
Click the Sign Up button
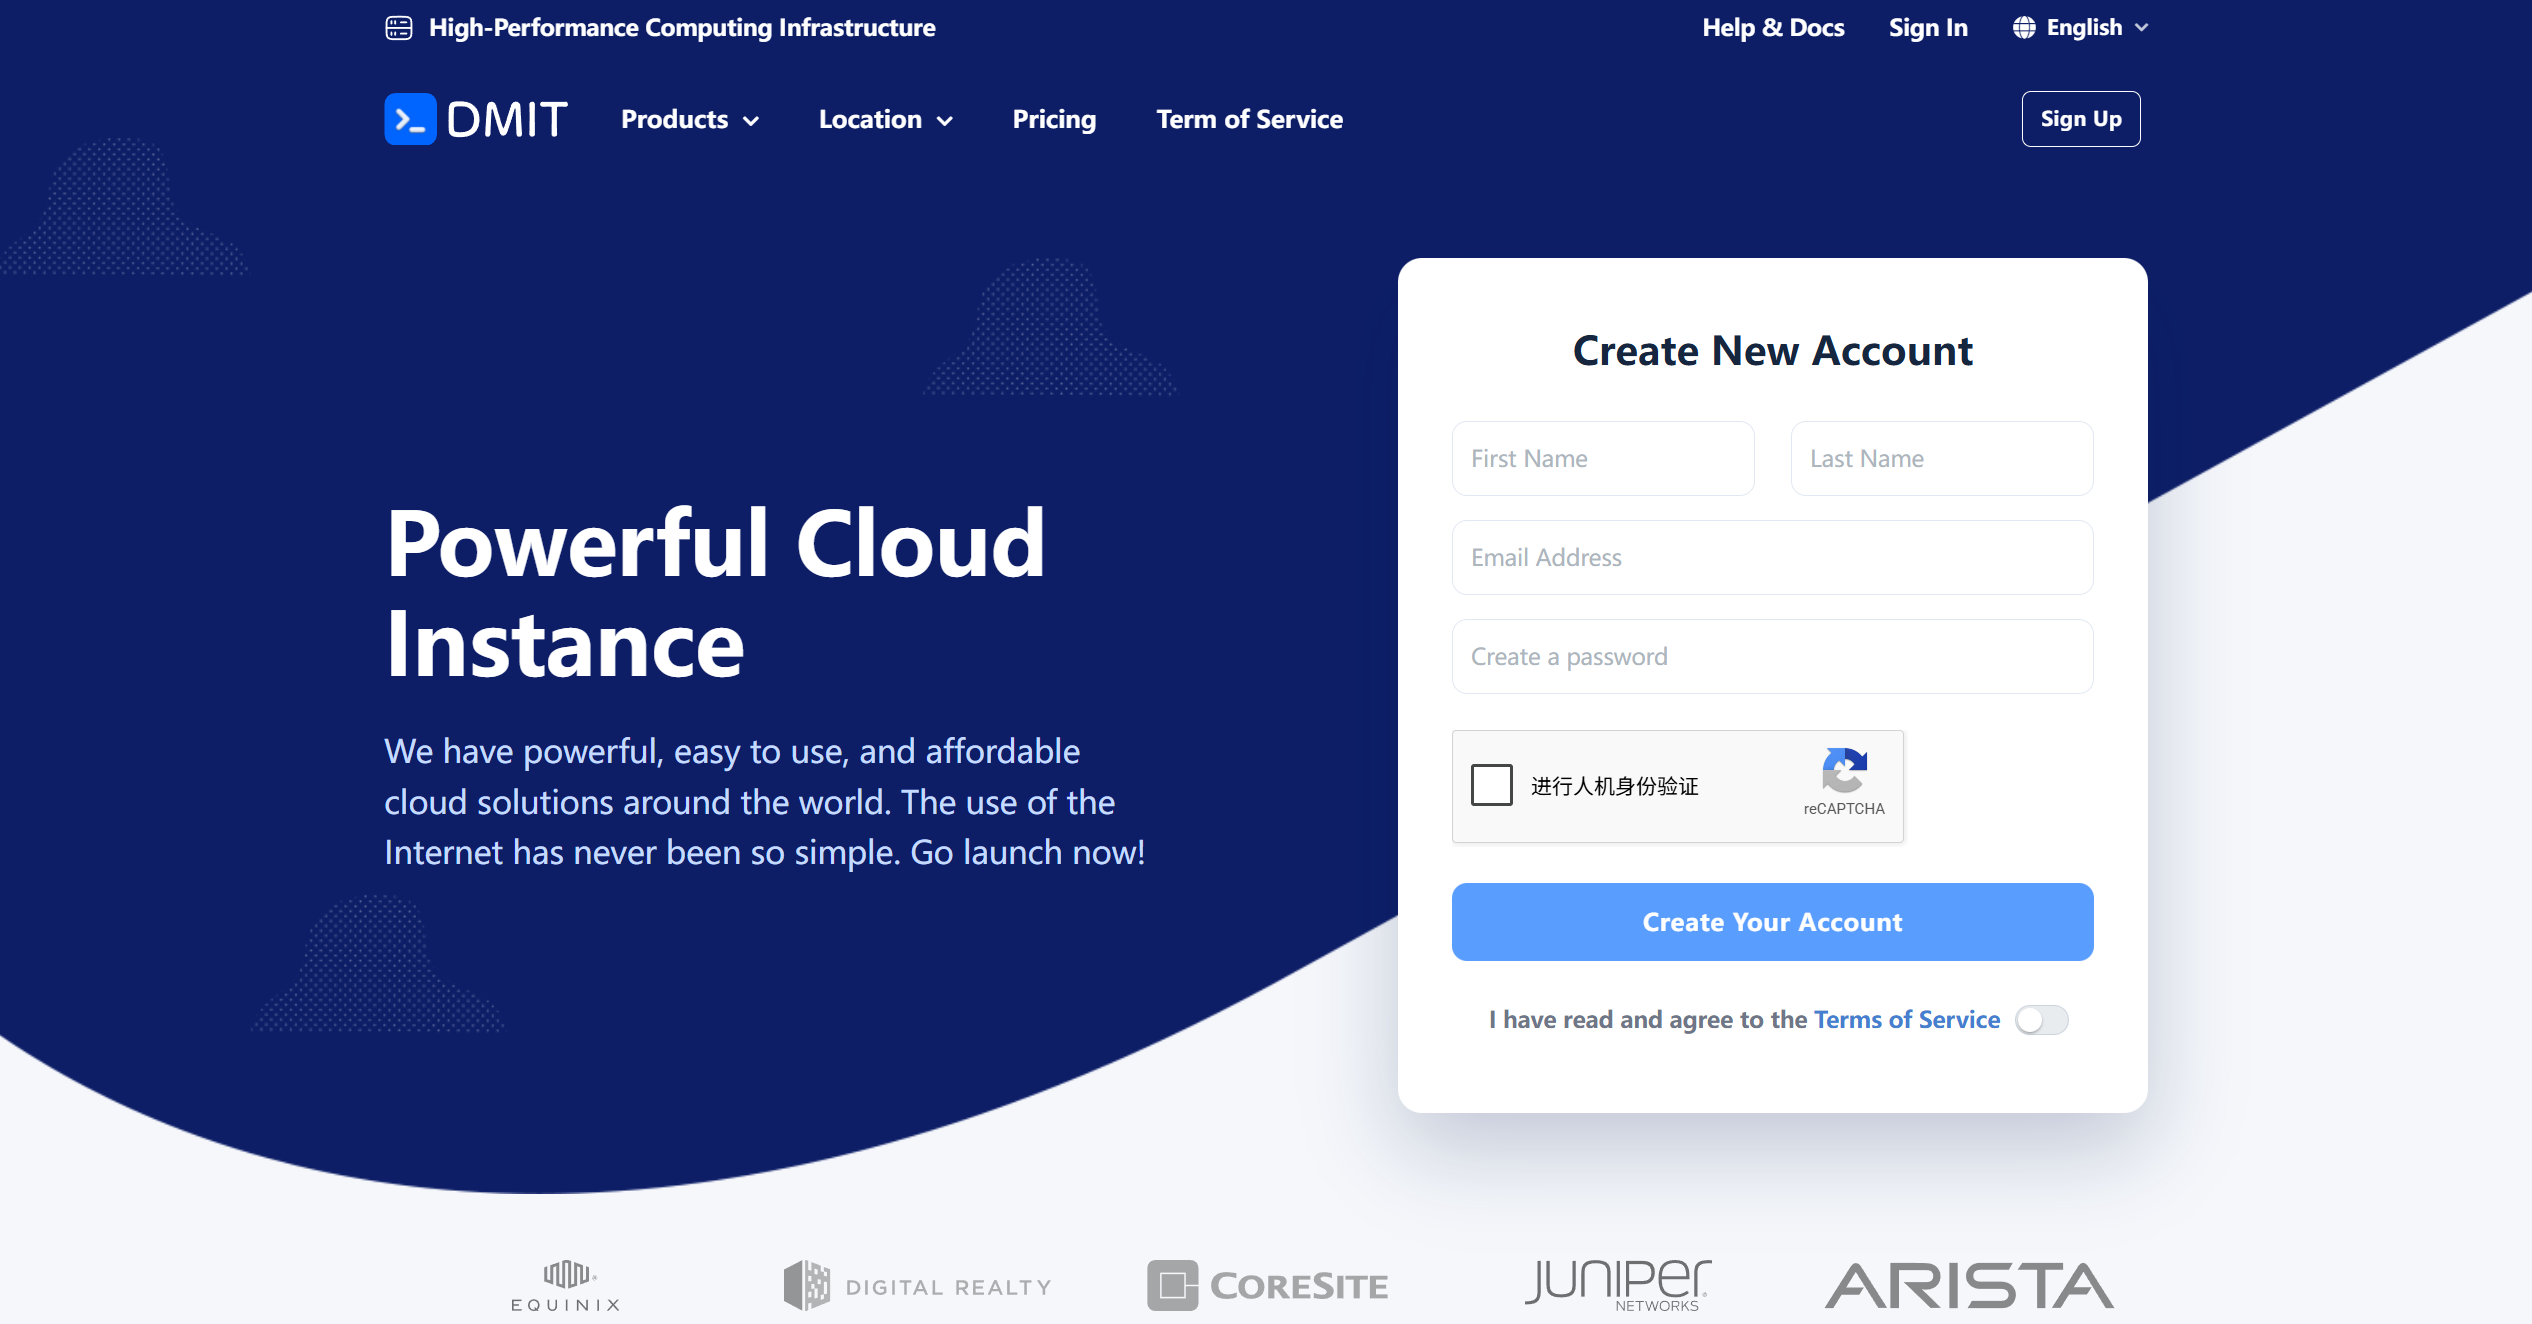point(2081,119)
